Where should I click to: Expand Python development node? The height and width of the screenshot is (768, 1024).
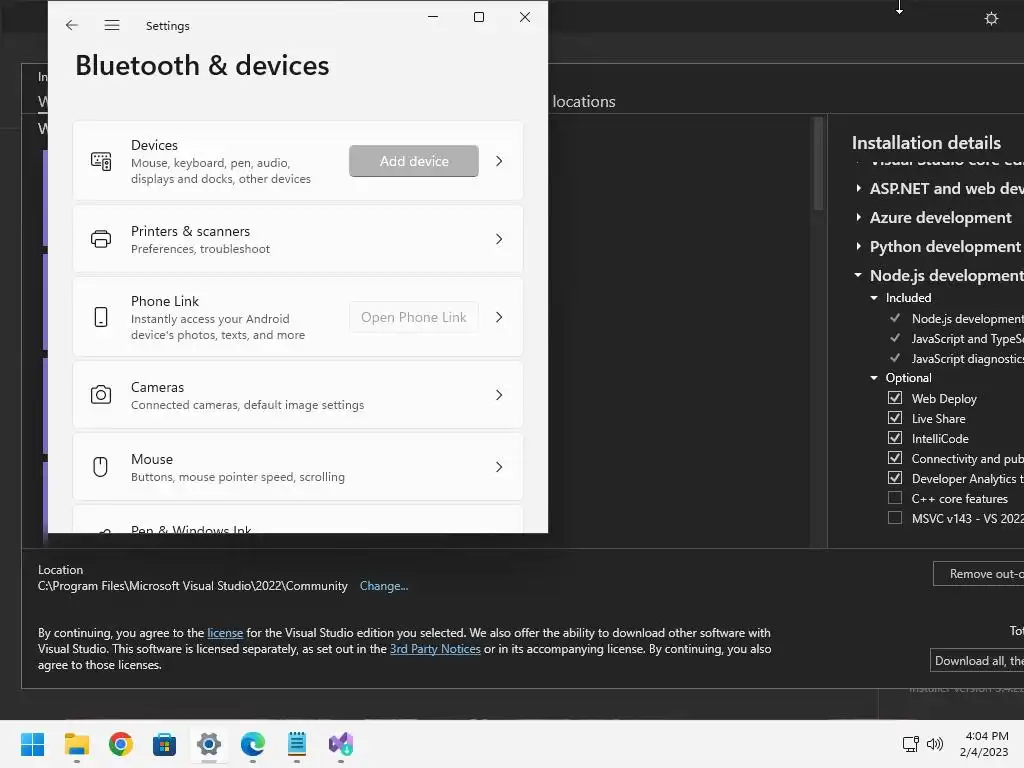point(859,246)
